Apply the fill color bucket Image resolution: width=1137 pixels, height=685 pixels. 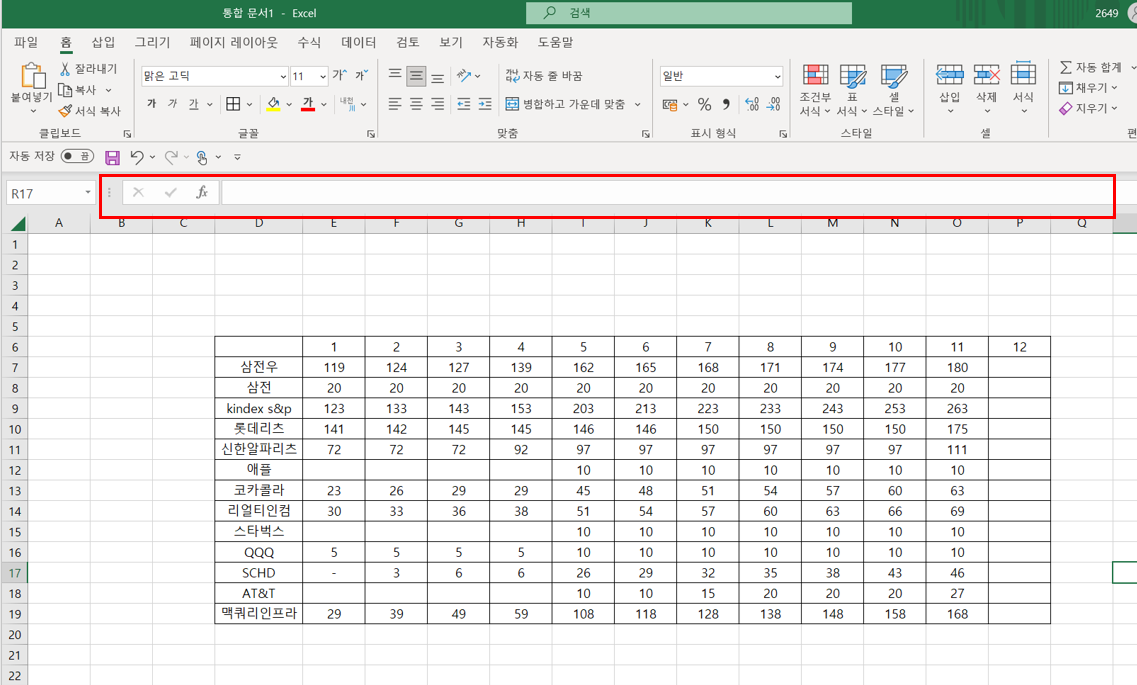[273, 104]
